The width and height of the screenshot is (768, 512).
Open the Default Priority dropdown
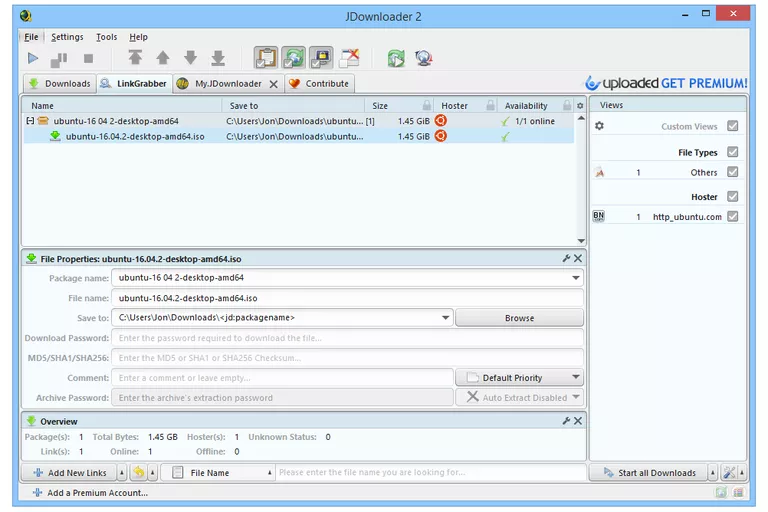pyautogui.click(x=519, y=378)
